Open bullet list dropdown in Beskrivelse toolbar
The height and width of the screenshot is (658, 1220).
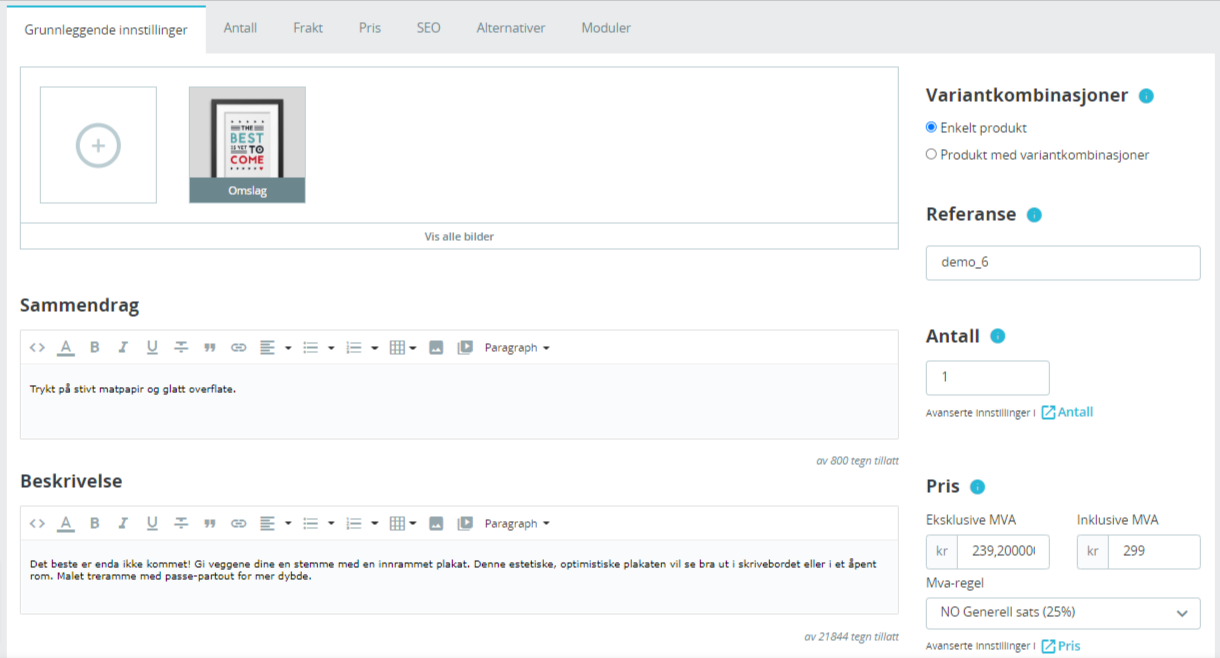click(318, 524)
